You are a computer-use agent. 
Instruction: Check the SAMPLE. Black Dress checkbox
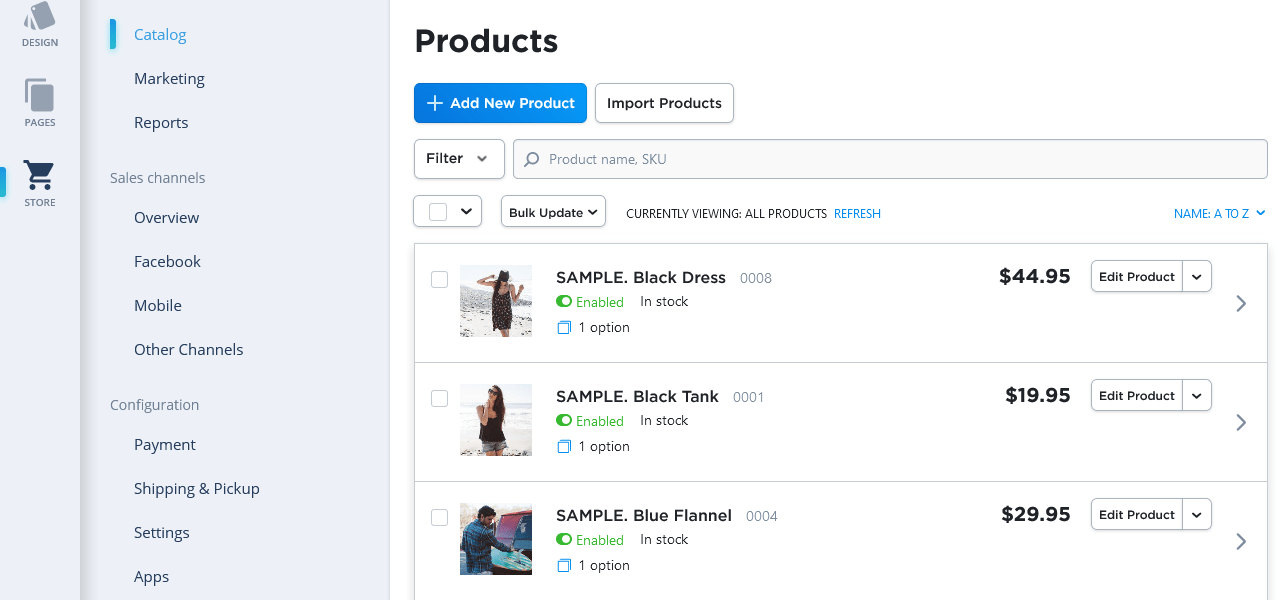439,279
